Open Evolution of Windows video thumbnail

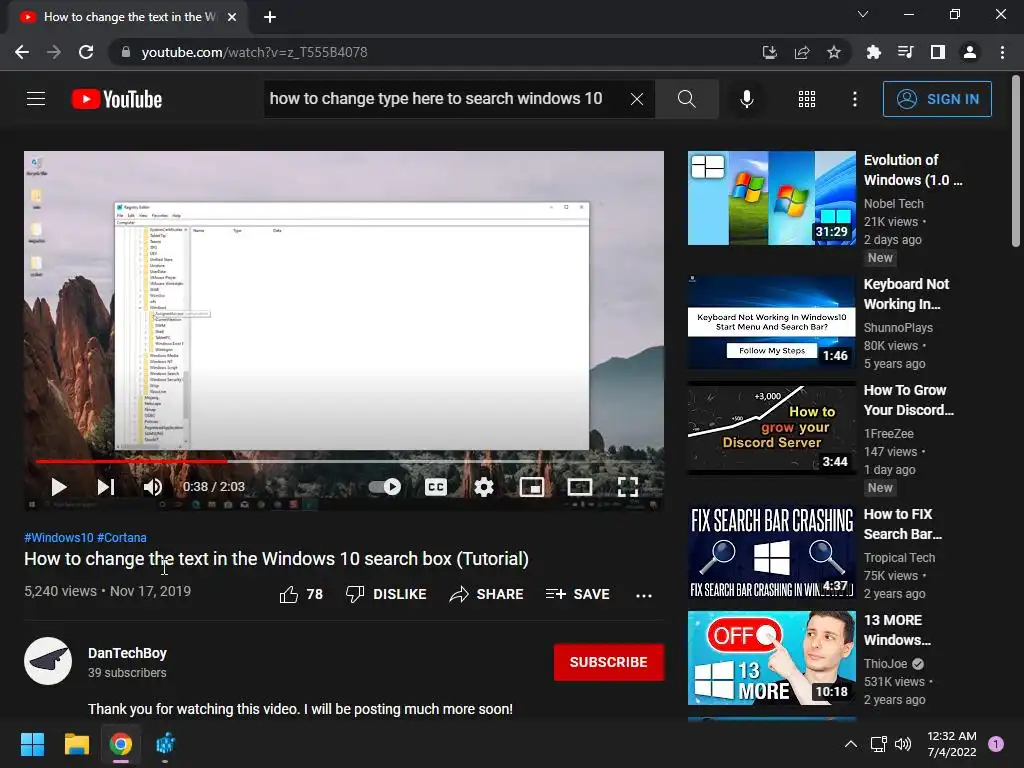771,198
